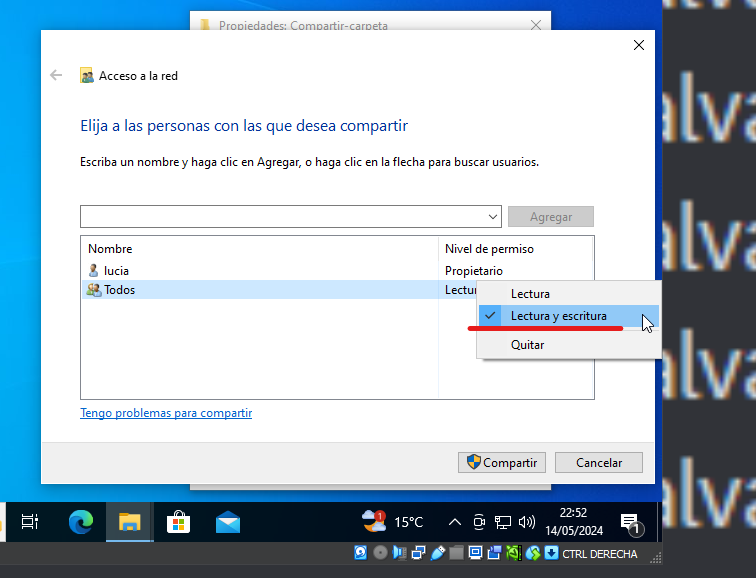Launch Microsoft Edge from the taskbar

(x=81, y=522)
